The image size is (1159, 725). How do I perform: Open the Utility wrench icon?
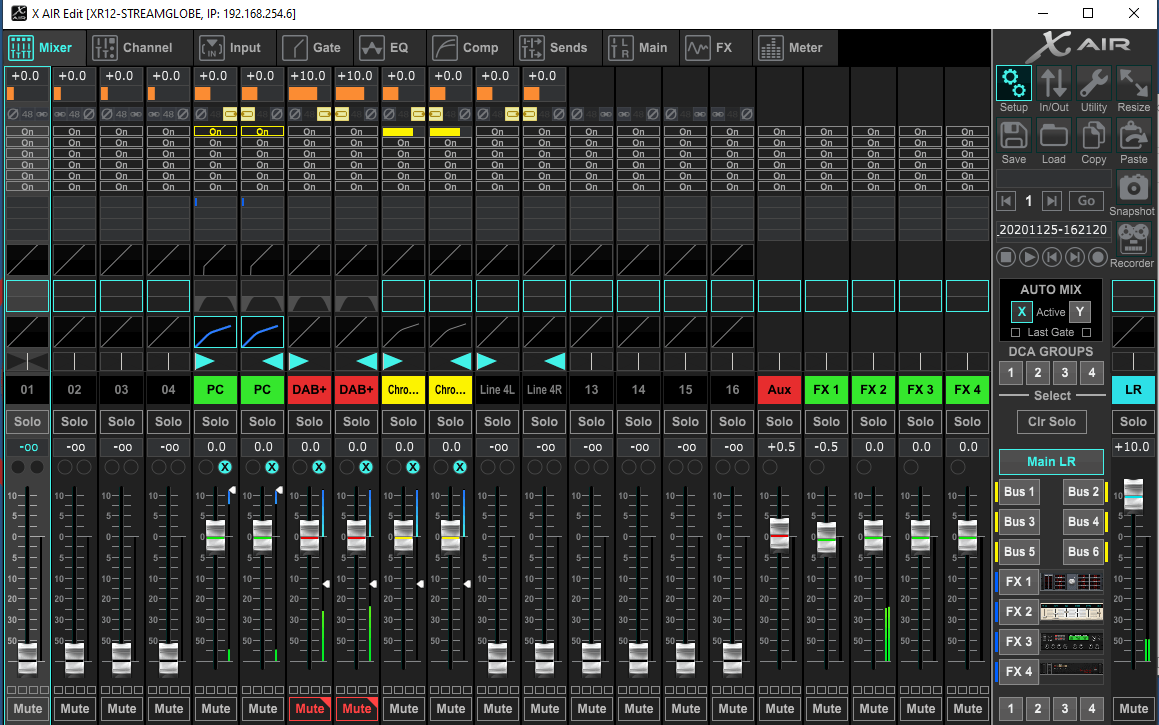[1093, 84]
